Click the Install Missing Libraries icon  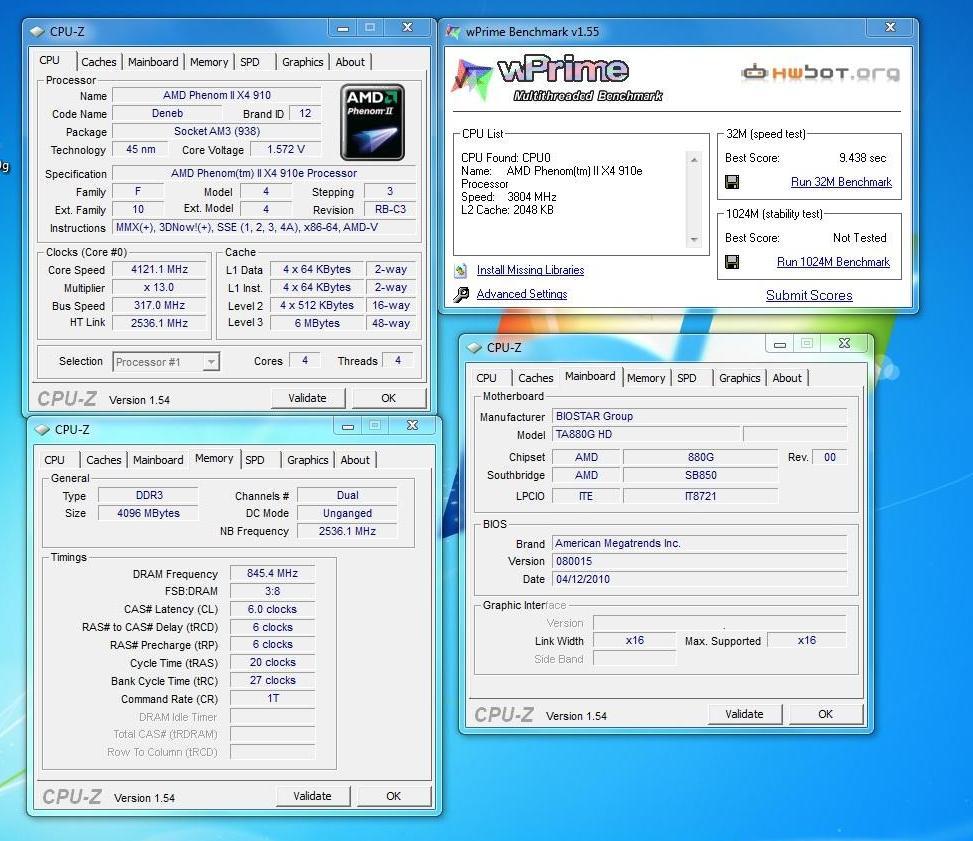click(460, 270)
